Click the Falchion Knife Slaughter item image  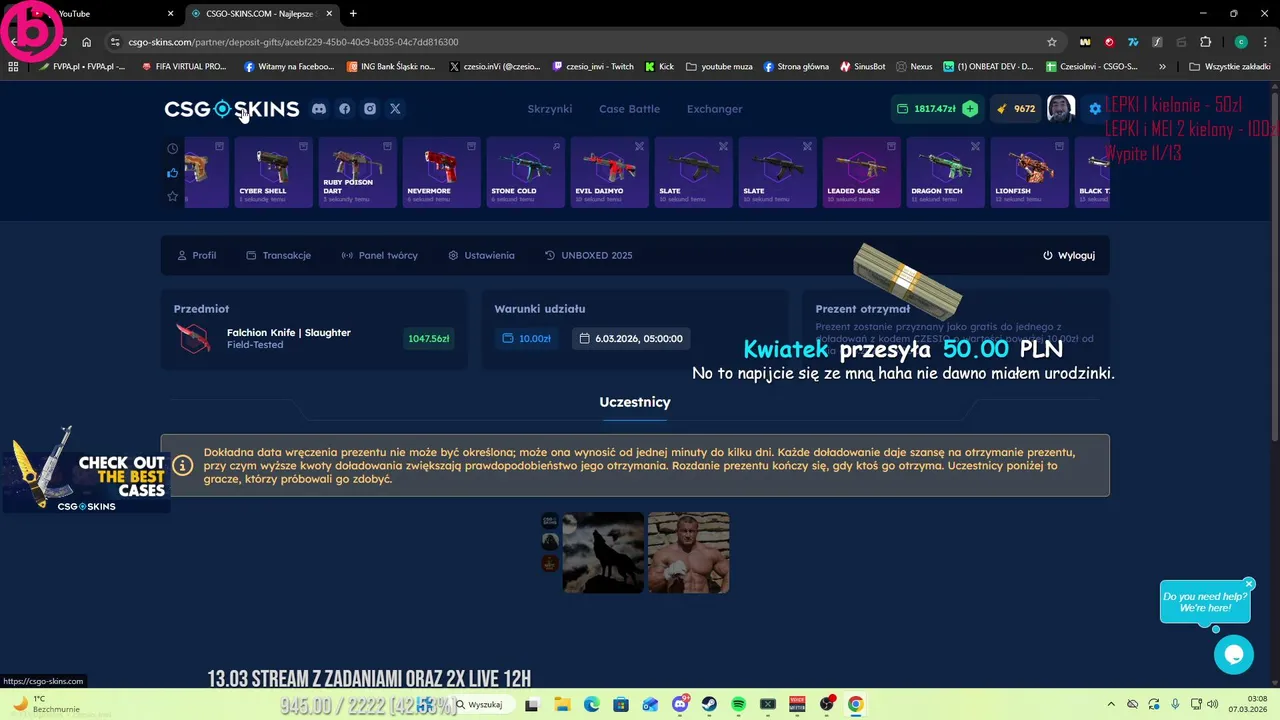[193, 338]
